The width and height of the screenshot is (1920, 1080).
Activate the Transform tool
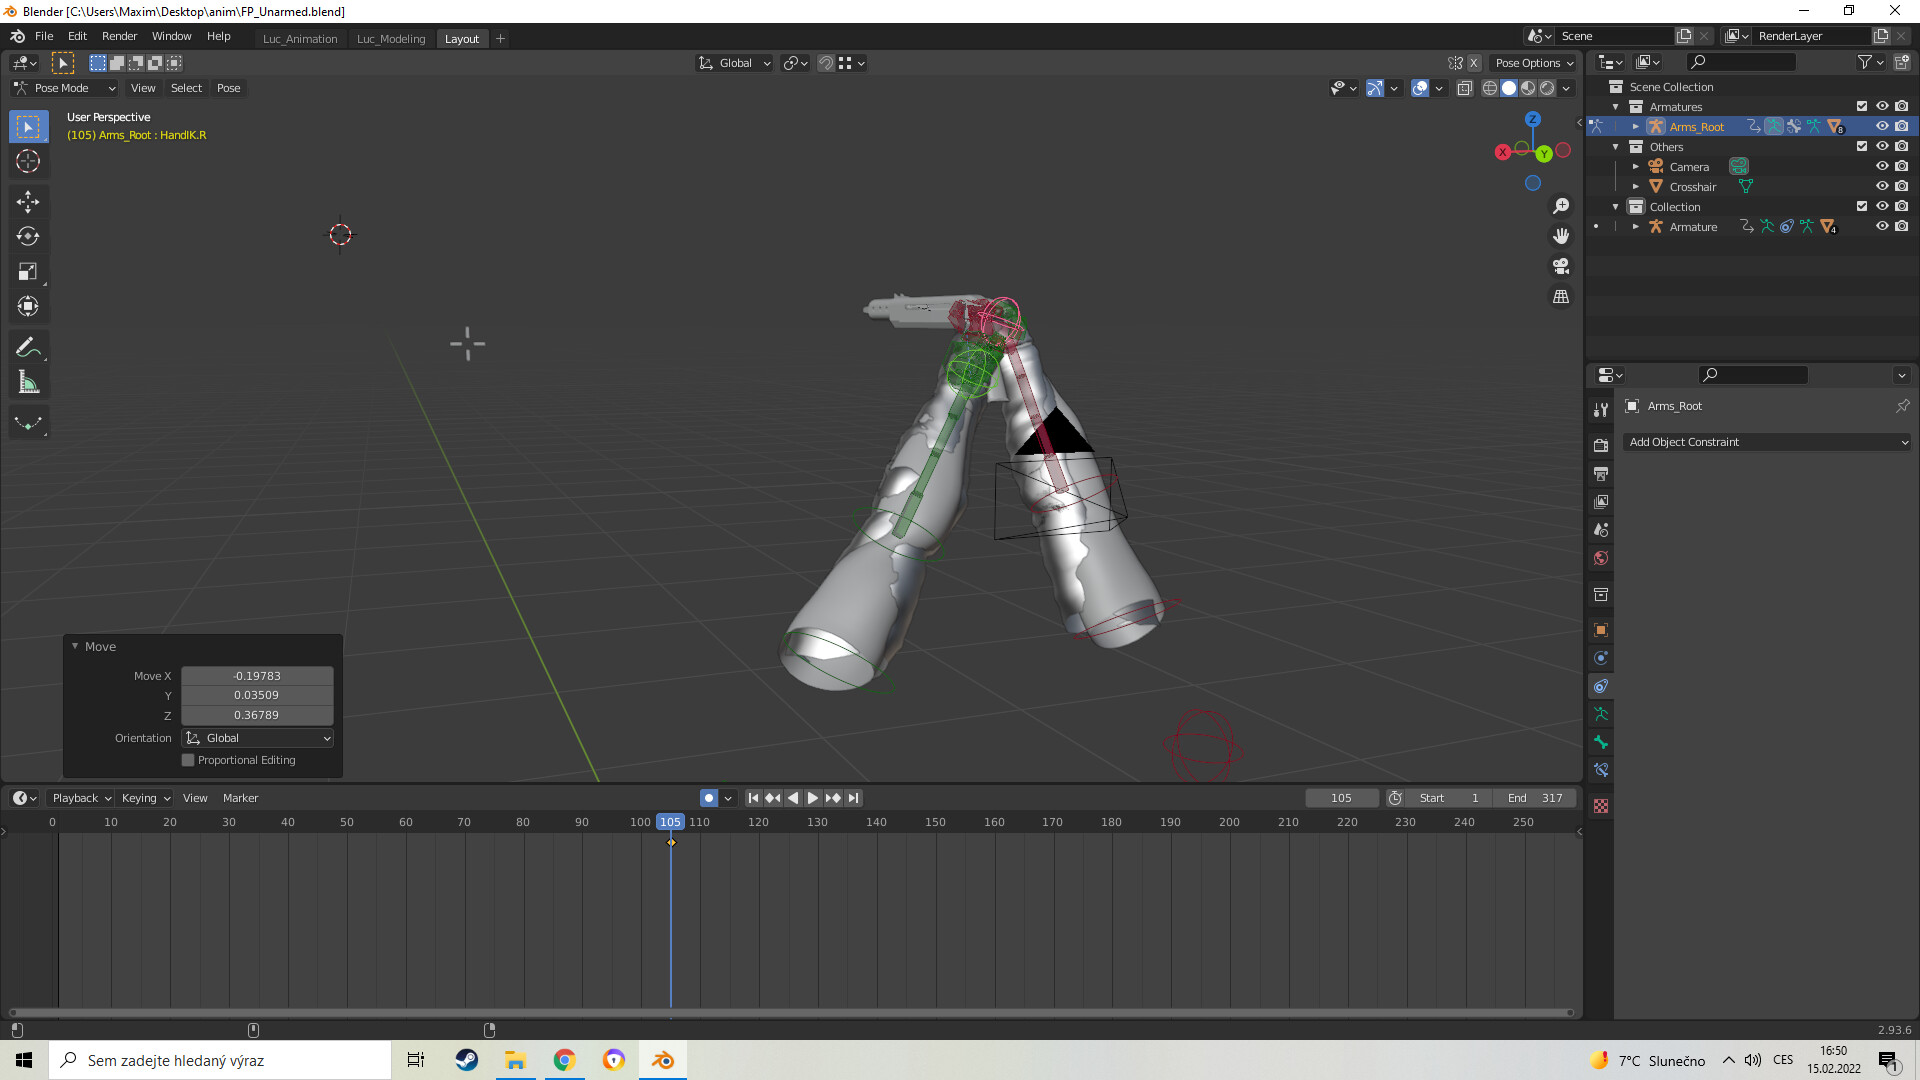click(28, 306)
